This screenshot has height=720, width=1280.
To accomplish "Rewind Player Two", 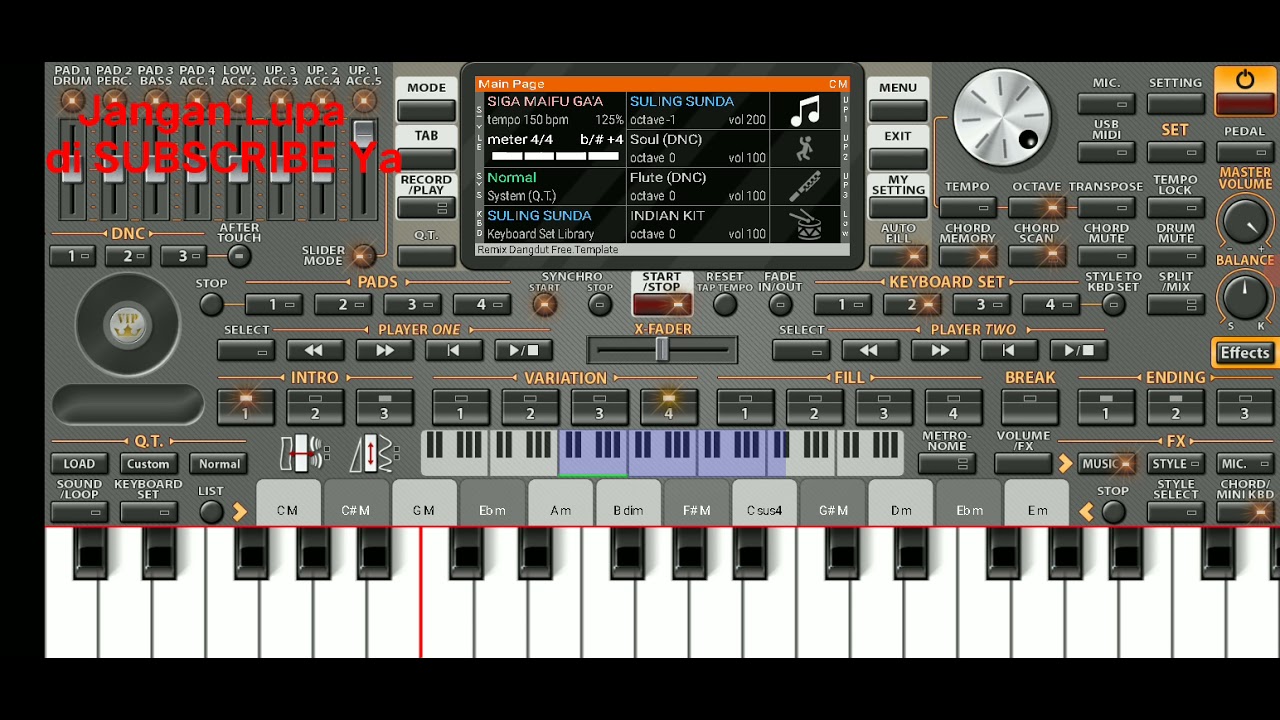I will click(x=869, y=350).
